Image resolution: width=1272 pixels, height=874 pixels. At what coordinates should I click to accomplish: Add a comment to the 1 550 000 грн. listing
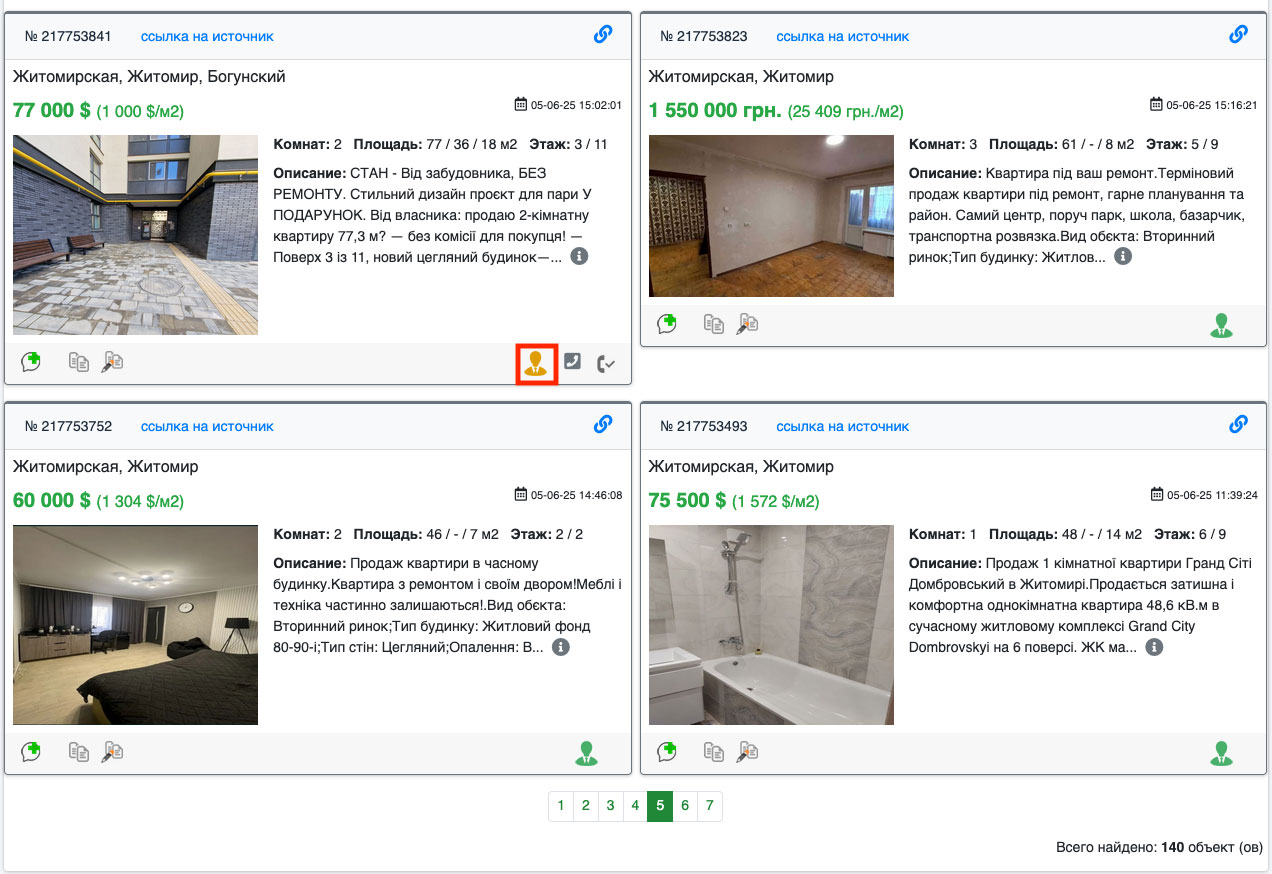(x=667, y=323)
